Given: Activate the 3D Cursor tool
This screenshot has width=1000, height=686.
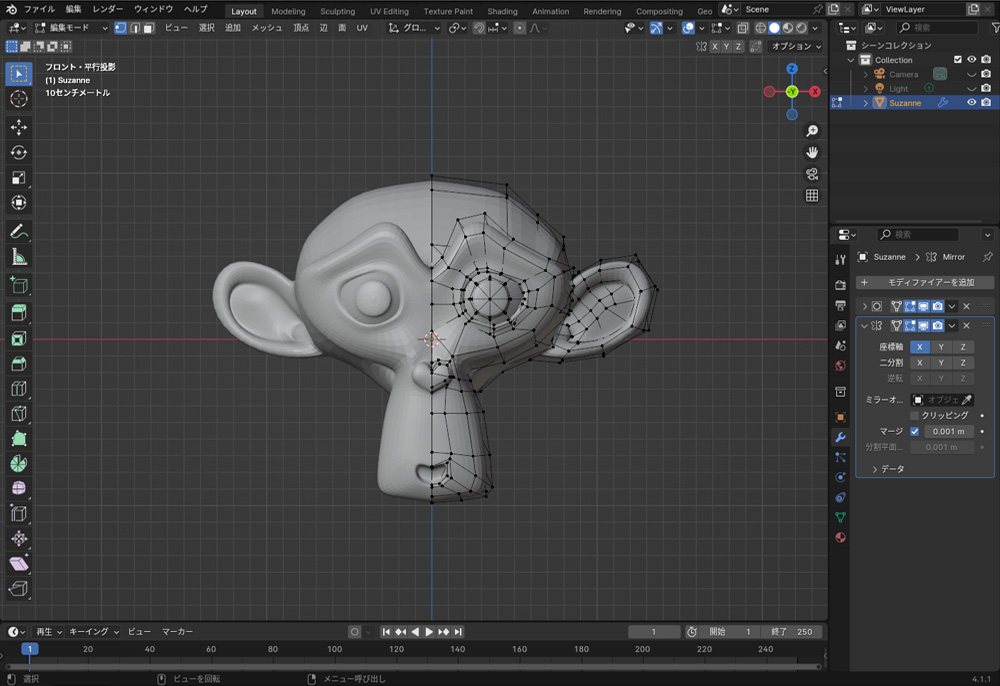Looking at the screenshot, I should 18,99.
